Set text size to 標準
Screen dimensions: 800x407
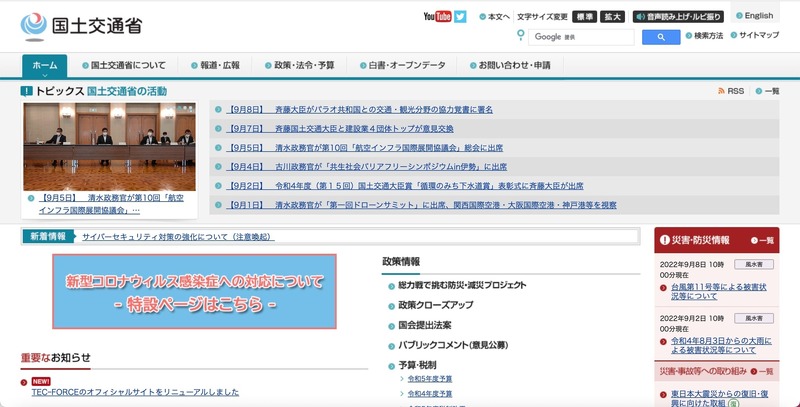[x=585, y=16]
